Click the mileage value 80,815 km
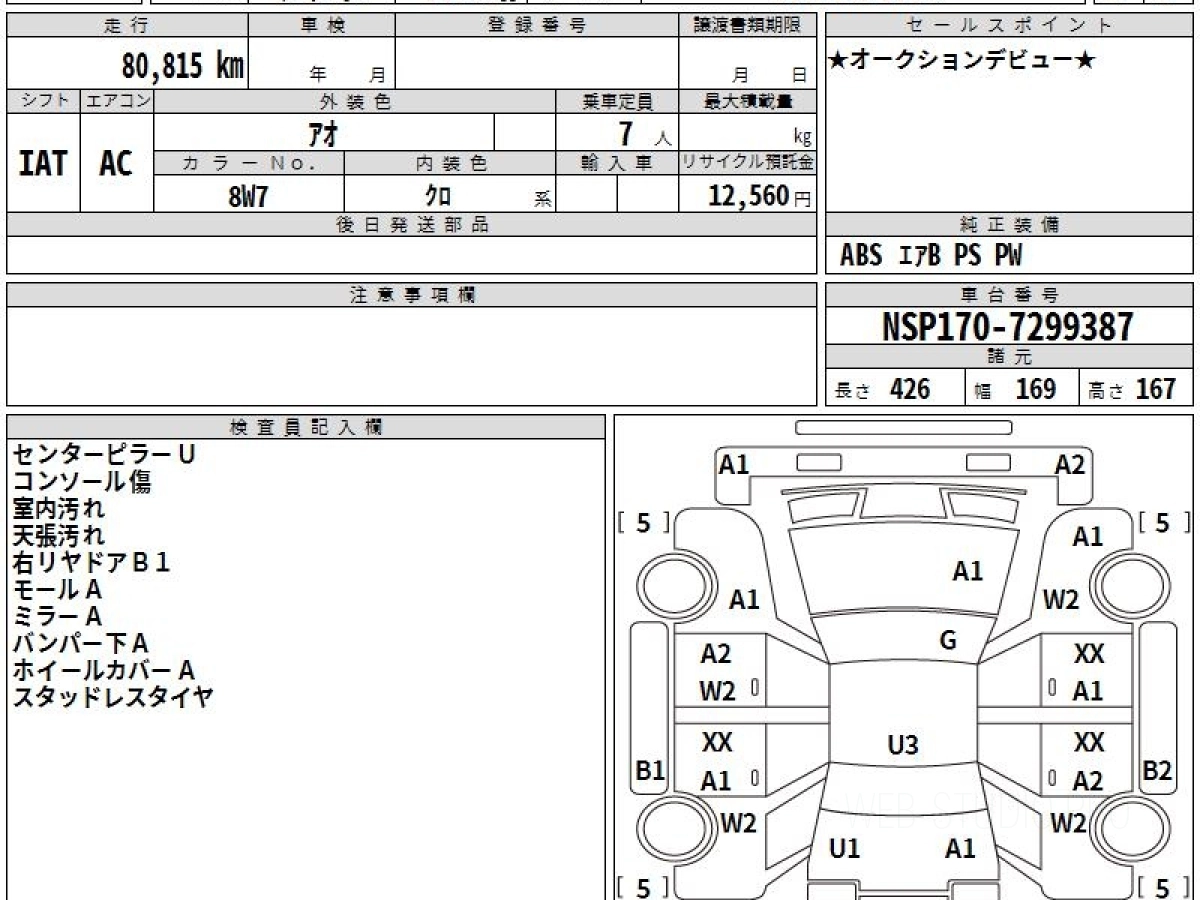Screen dimensions: 1200x900 pyautogui.click(x=183, y=66)
